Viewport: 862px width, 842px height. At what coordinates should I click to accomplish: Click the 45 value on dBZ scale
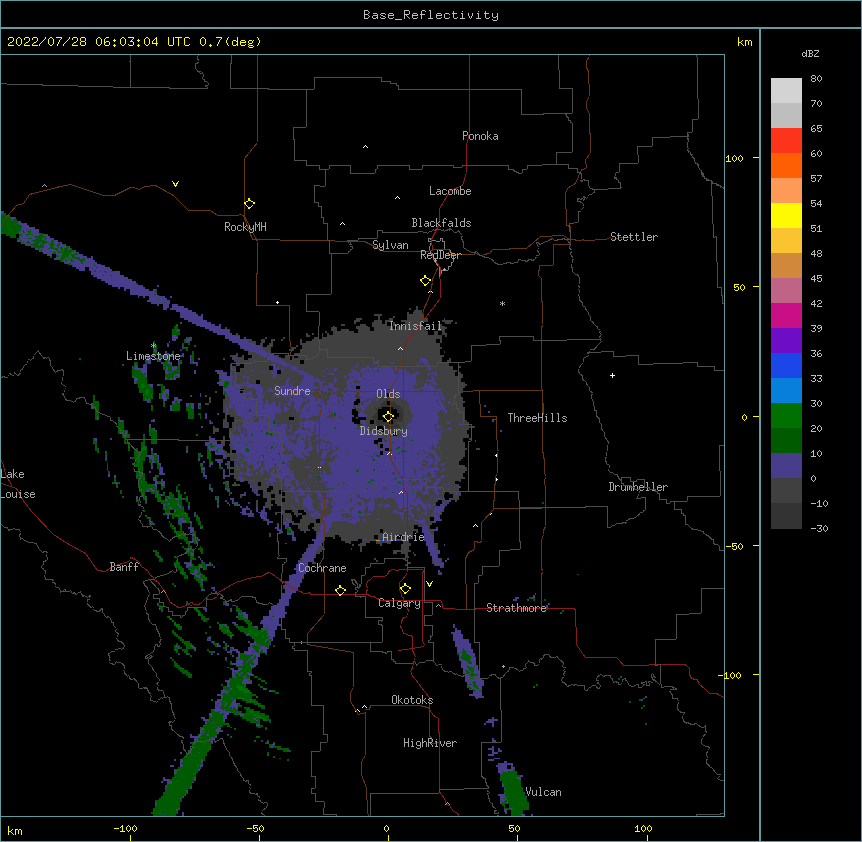click(816, 279)
